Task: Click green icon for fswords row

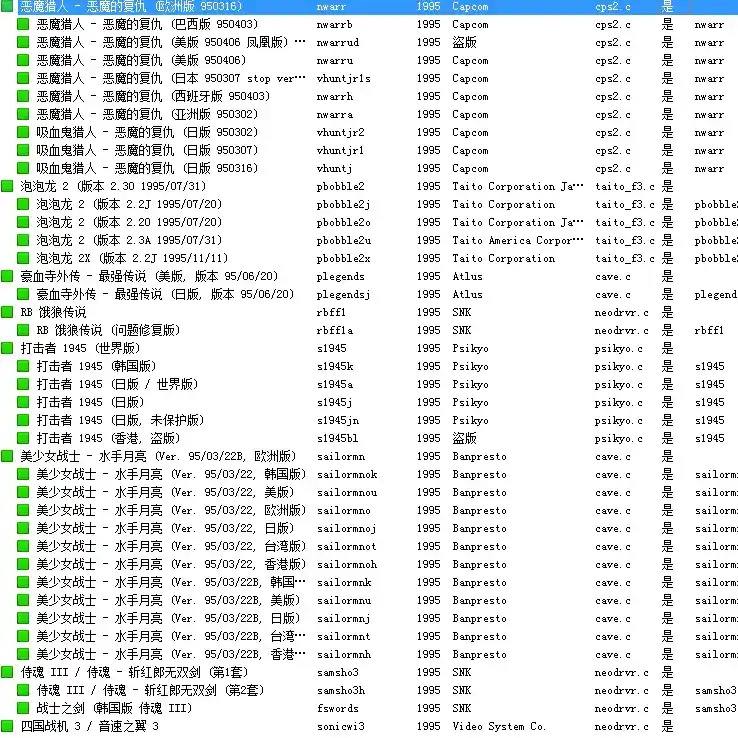Action: click(23, 708)
